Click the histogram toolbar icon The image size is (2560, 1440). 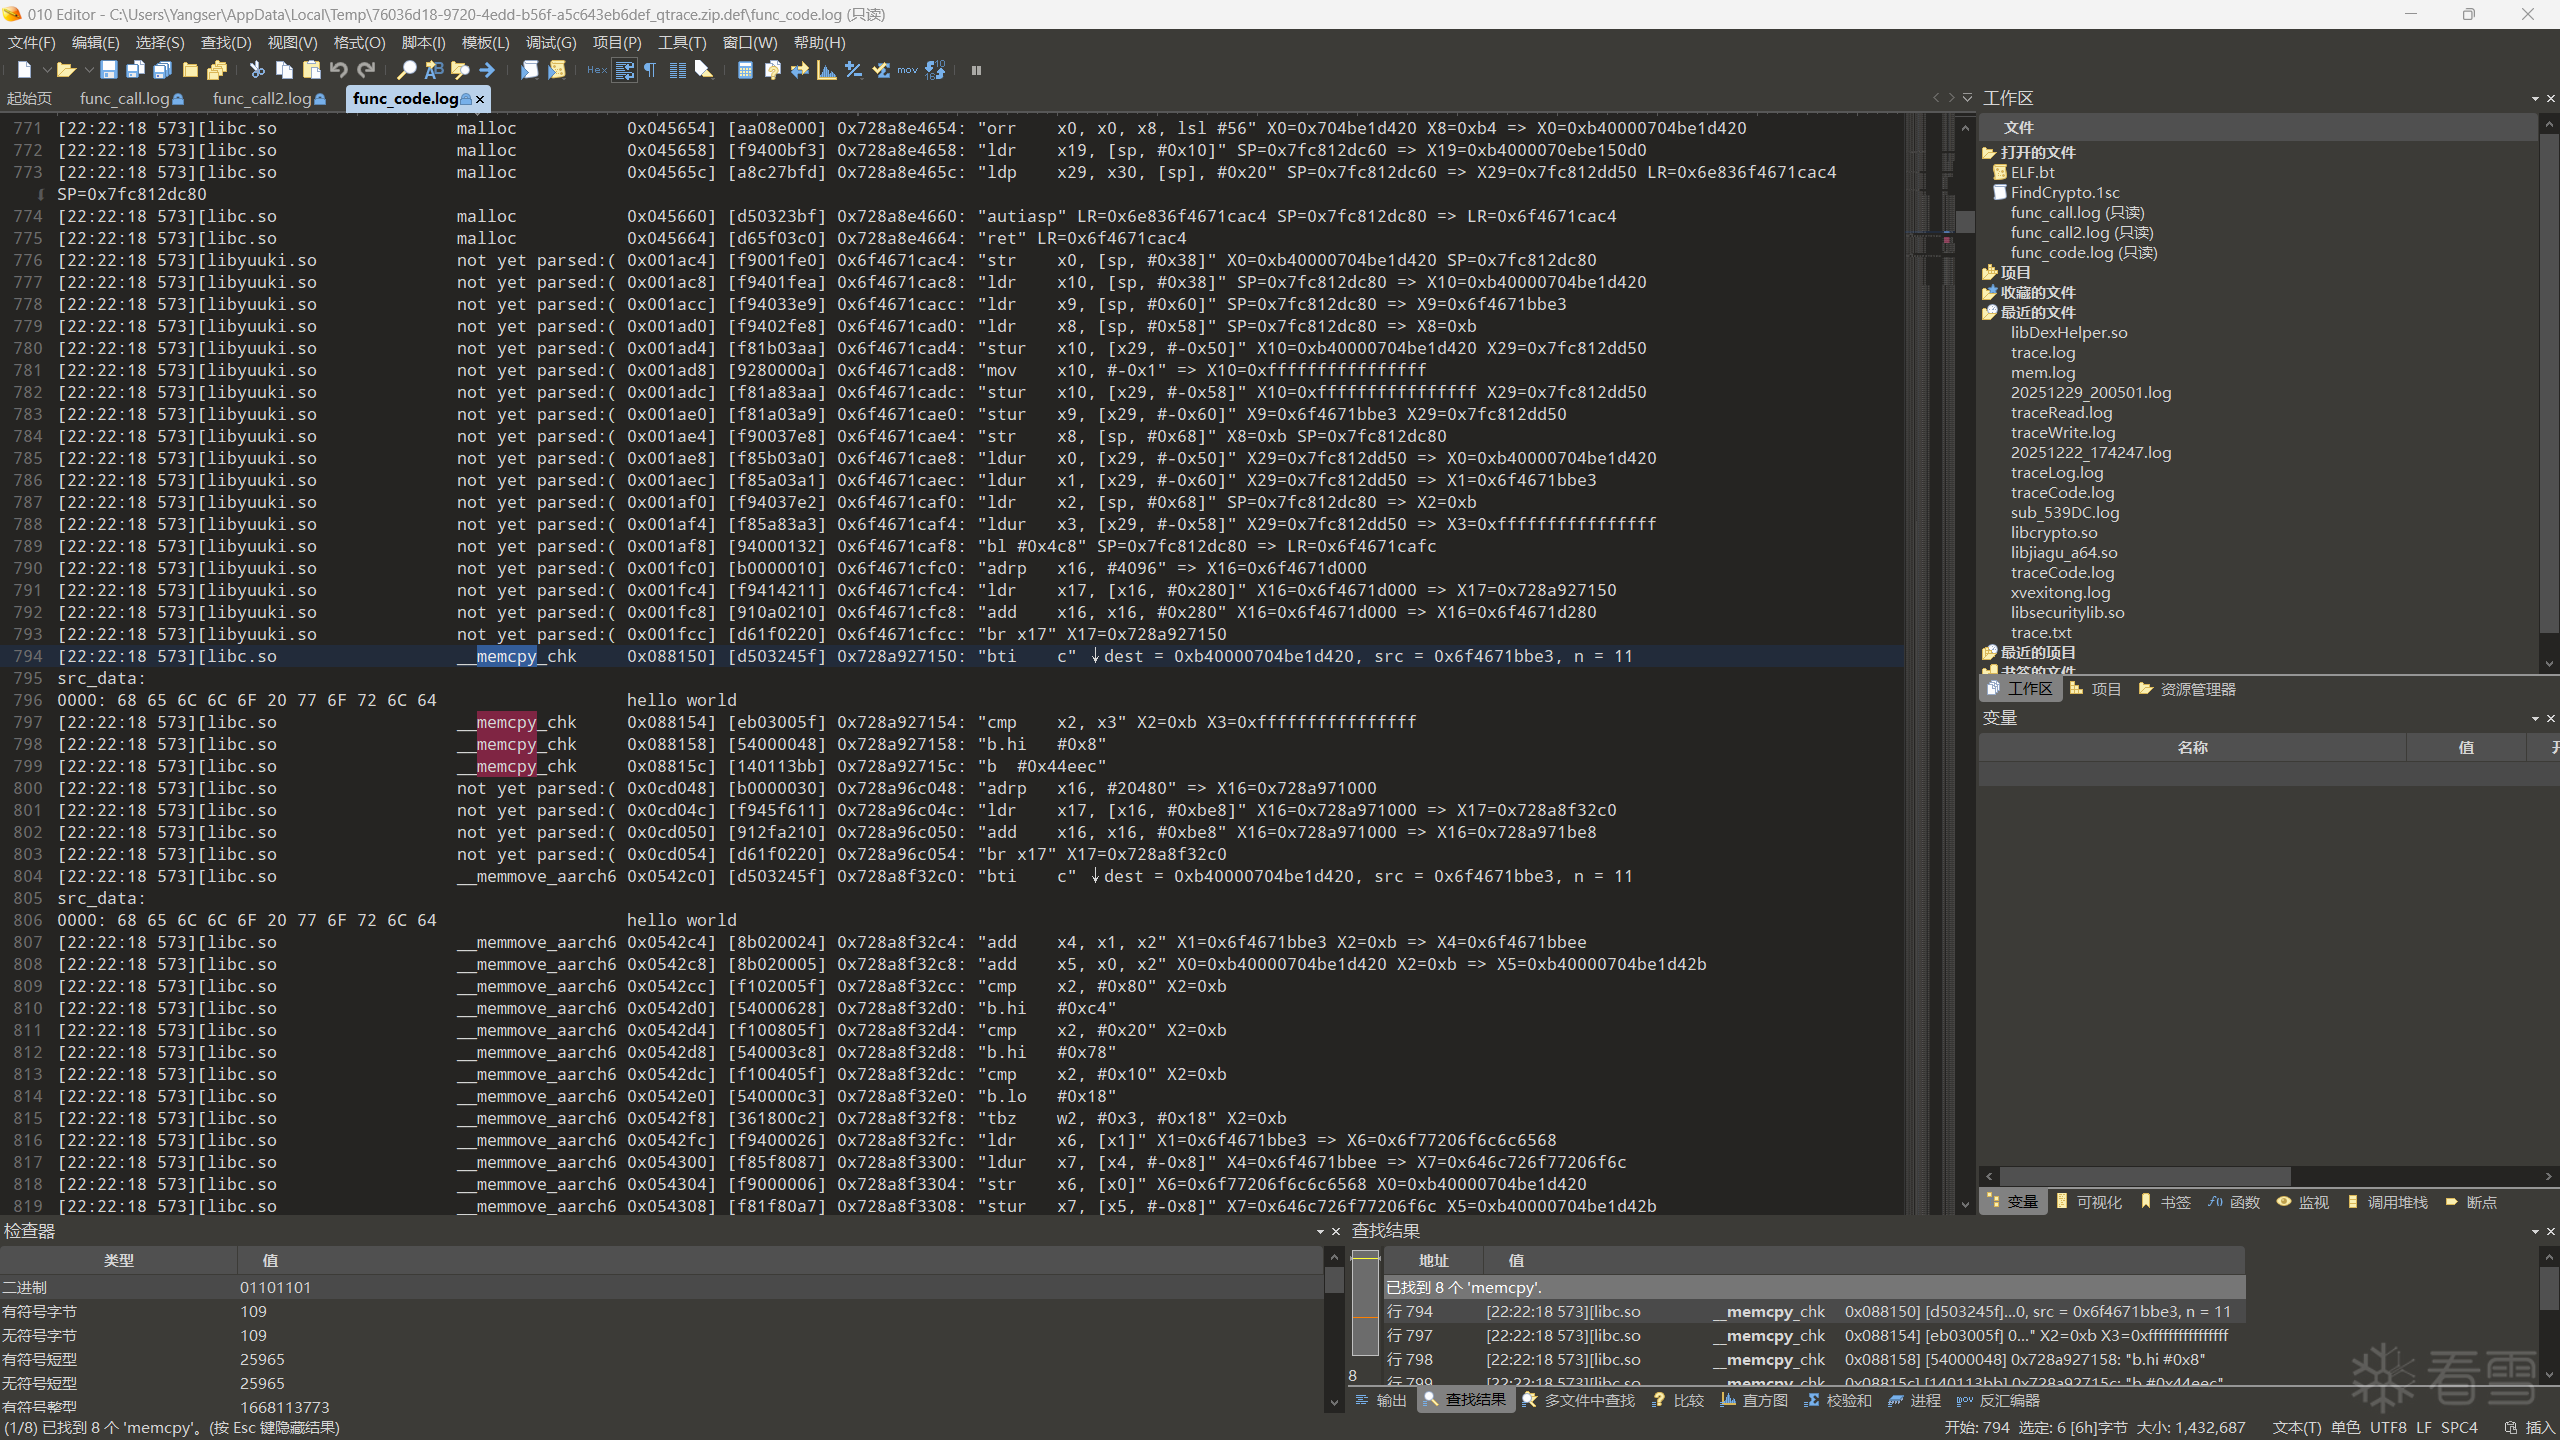826,70
